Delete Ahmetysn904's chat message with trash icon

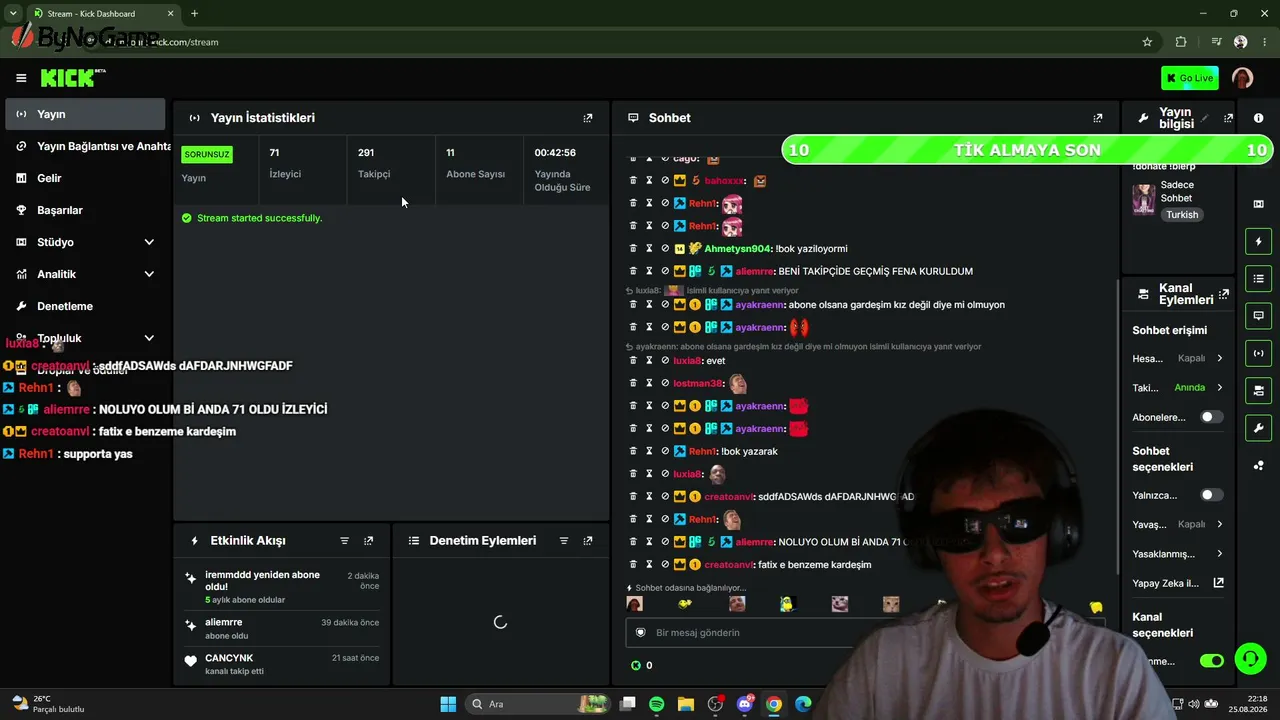633,248
